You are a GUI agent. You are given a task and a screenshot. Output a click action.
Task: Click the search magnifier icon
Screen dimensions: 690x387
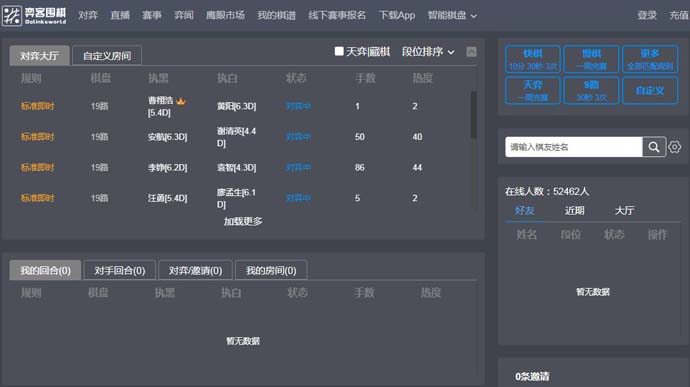coord(653,147)
